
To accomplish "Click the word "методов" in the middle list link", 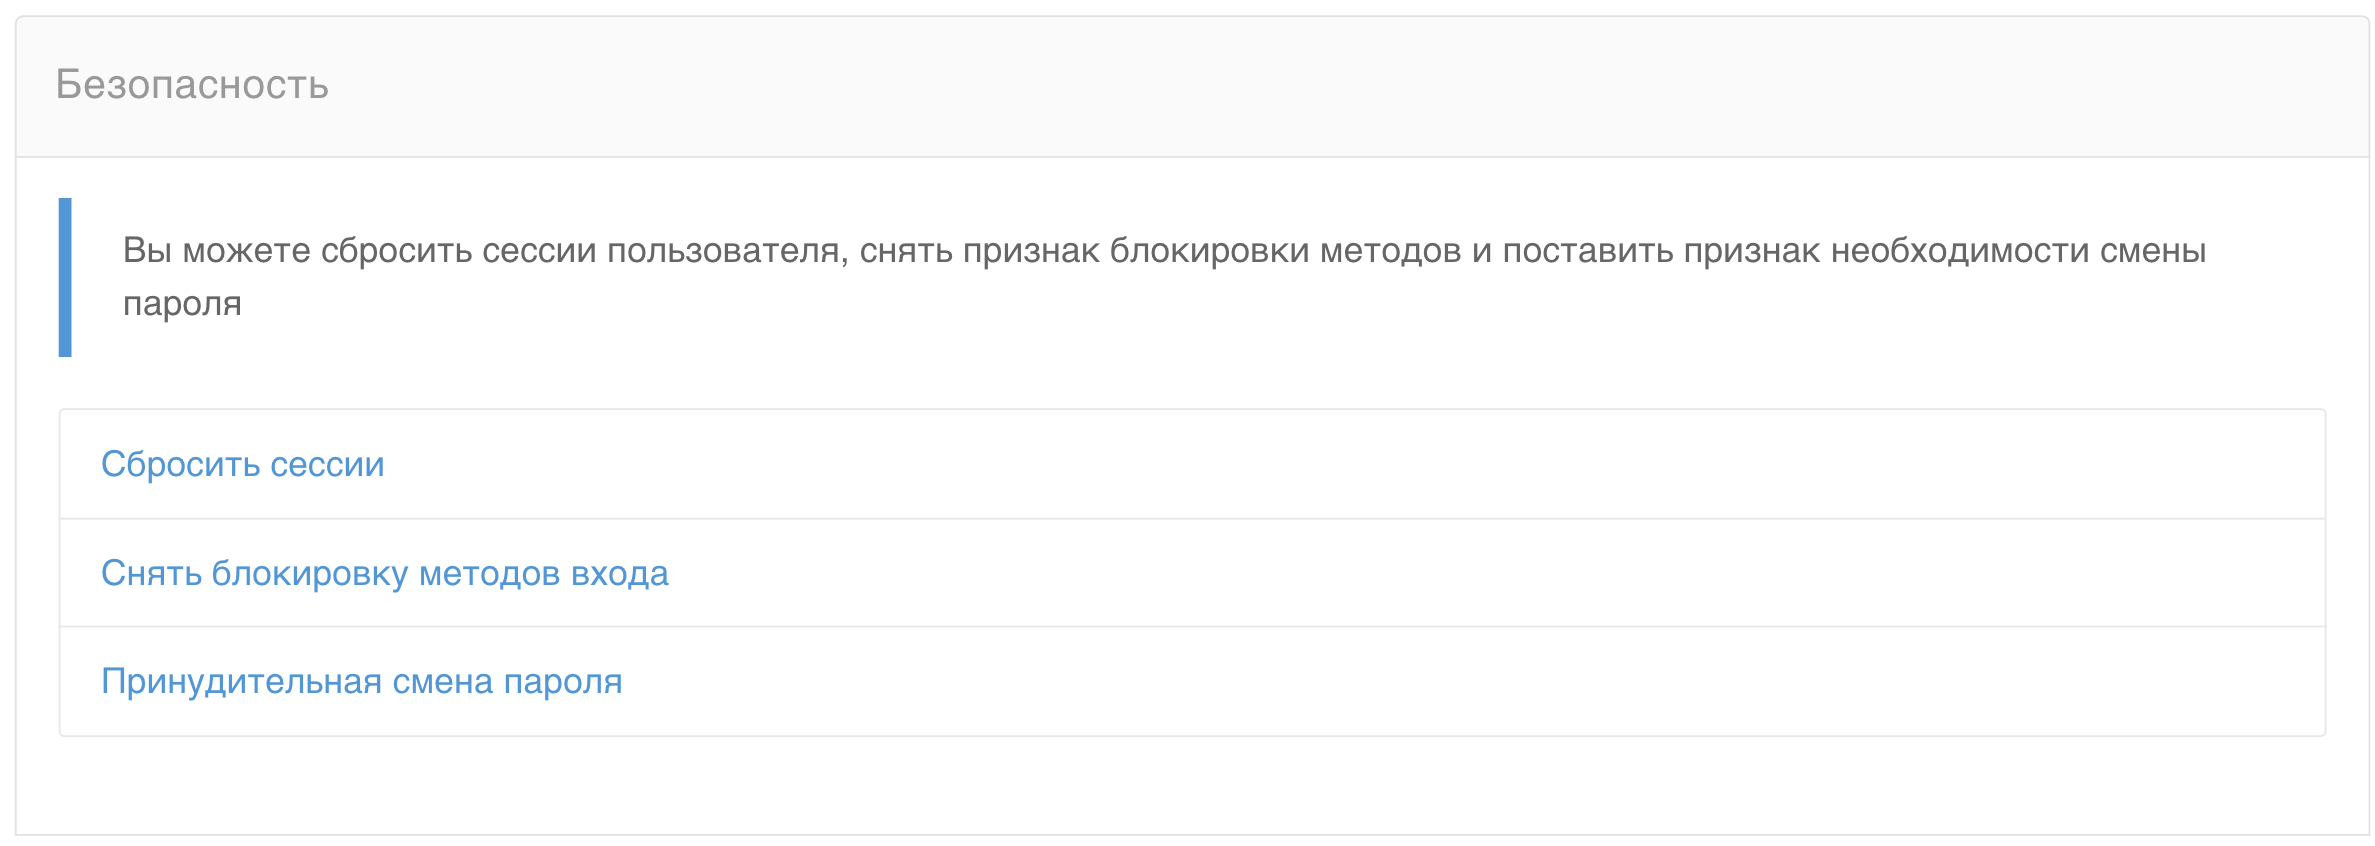I will click(x=489, y=573).
